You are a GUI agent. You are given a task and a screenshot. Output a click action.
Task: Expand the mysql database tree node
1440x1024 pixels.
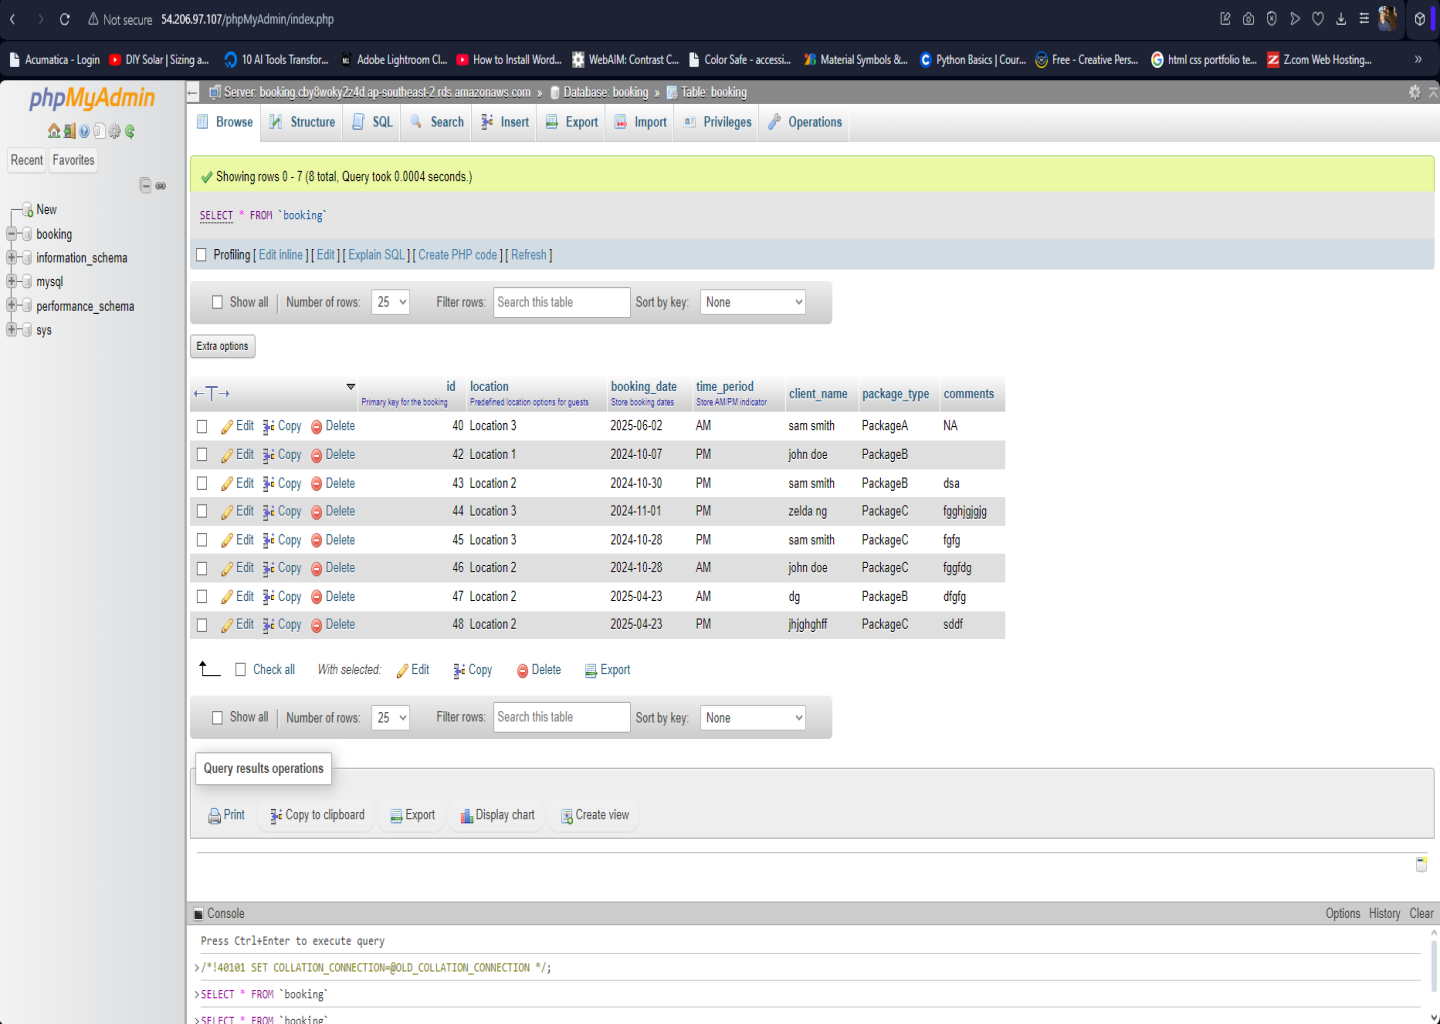pyautogui.click(x=12, y=282)
